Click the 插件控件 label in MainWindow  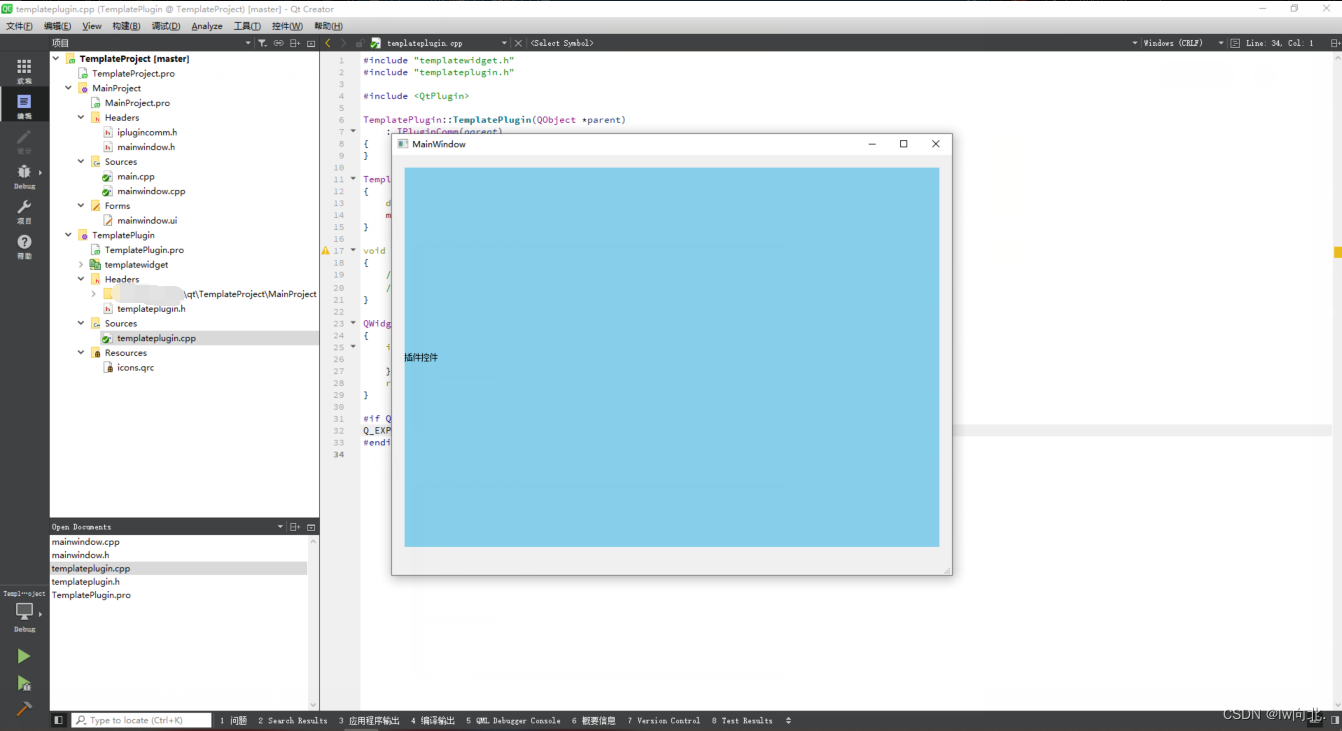coord(421,357)
